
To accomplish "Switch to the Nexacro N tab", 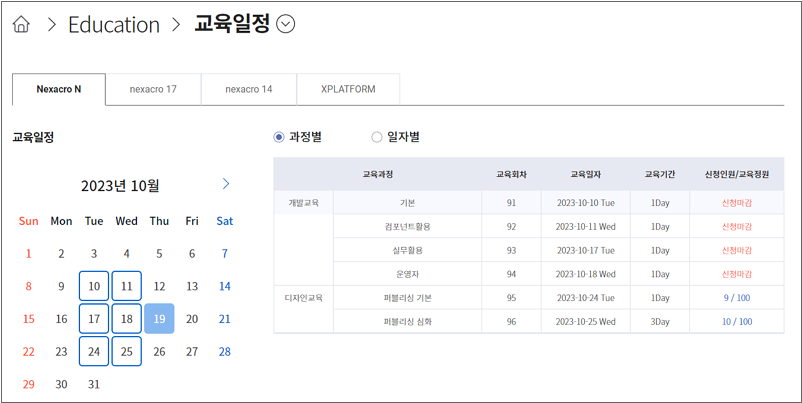I will [x=59, y=89].
